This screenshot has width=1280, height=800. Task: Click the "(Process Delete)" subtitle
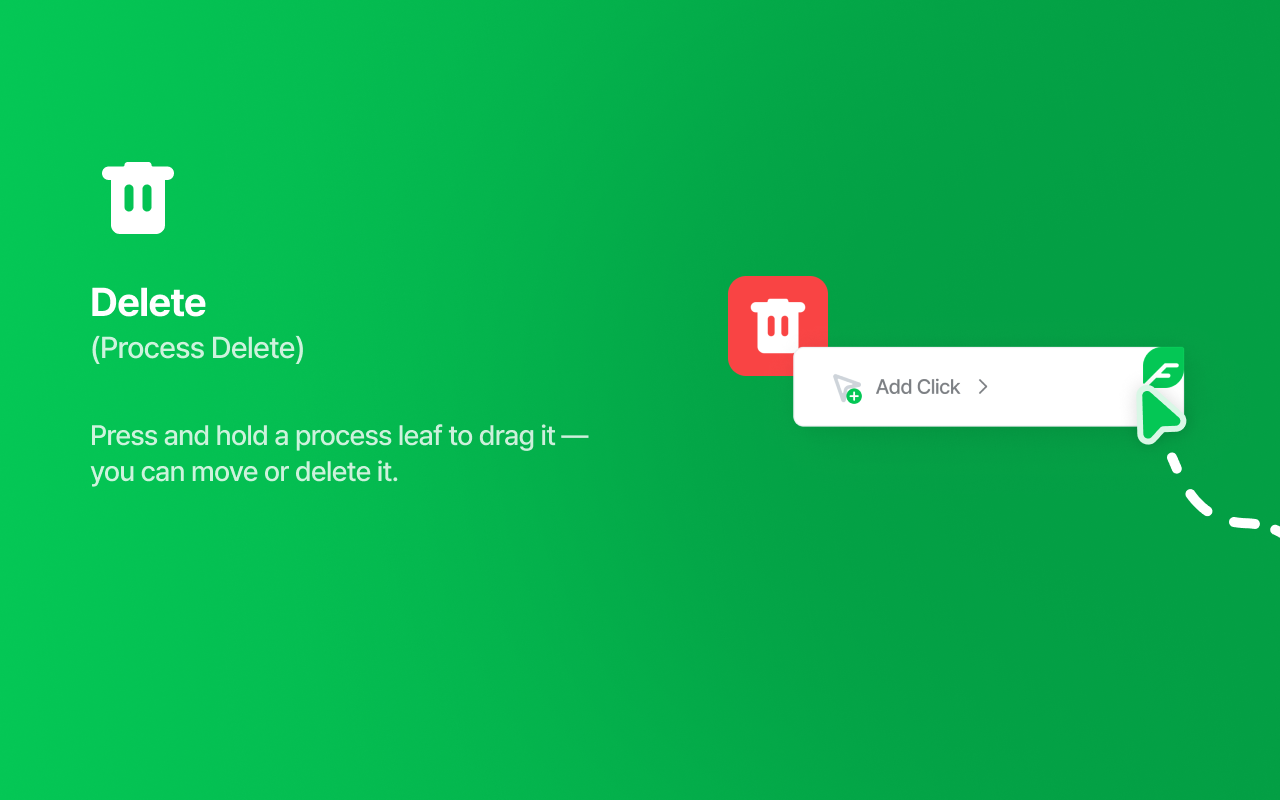(197, 348)
